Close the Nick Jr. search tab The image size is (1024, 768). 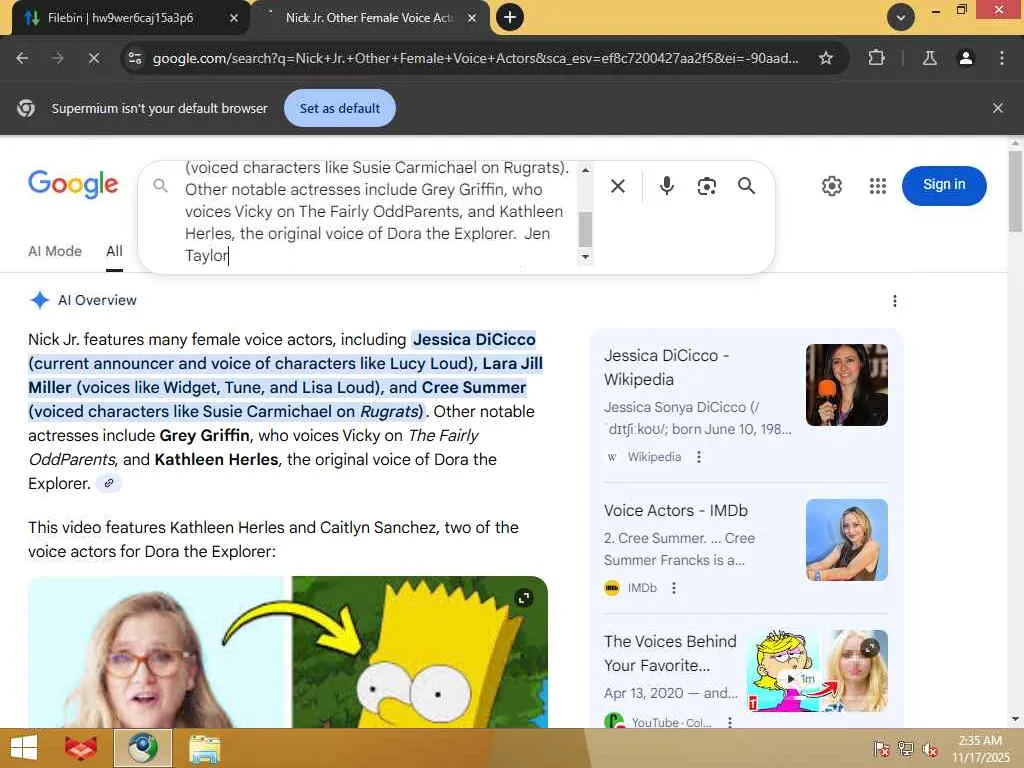pos(472,18)
